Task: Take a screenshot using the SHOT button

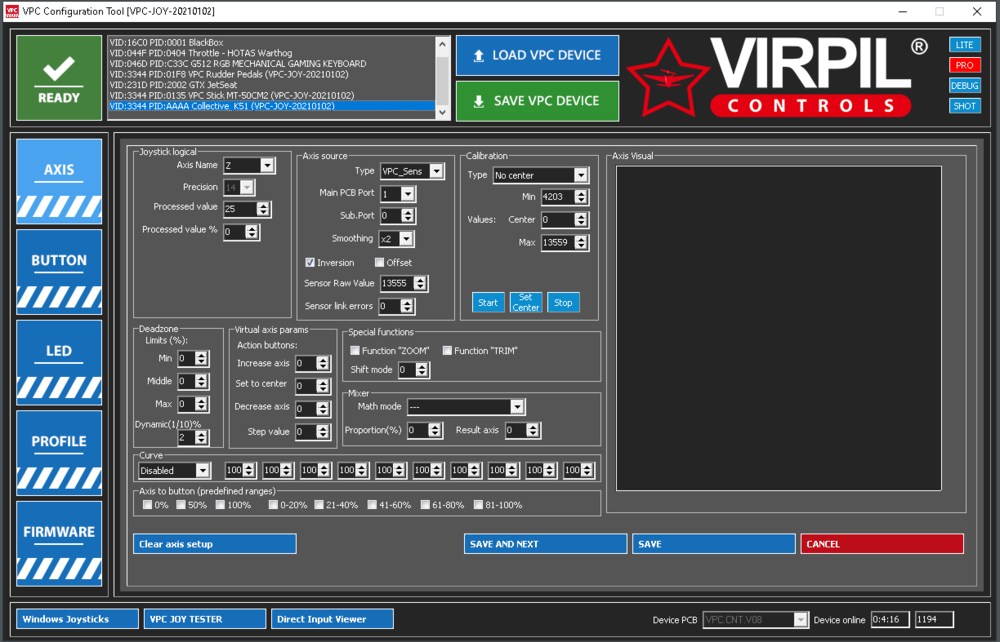Action: tap(964, 105)
